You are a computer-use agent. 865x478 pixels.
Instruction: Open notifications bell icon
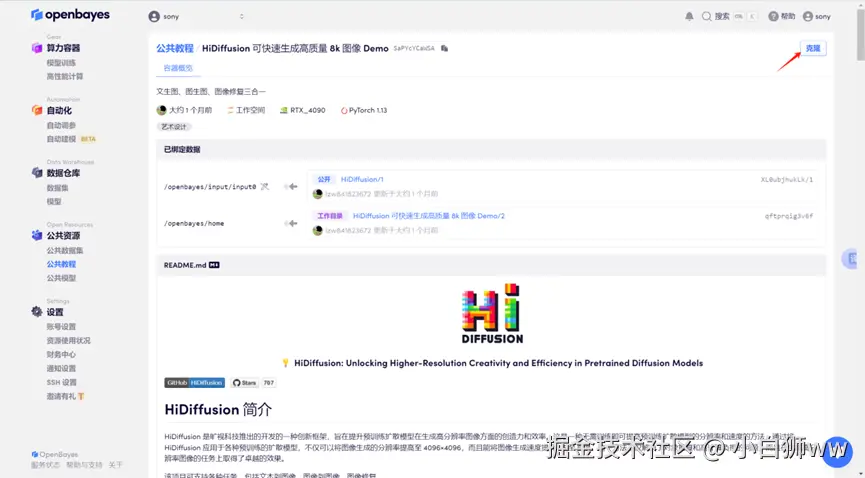tap(689, 17)
